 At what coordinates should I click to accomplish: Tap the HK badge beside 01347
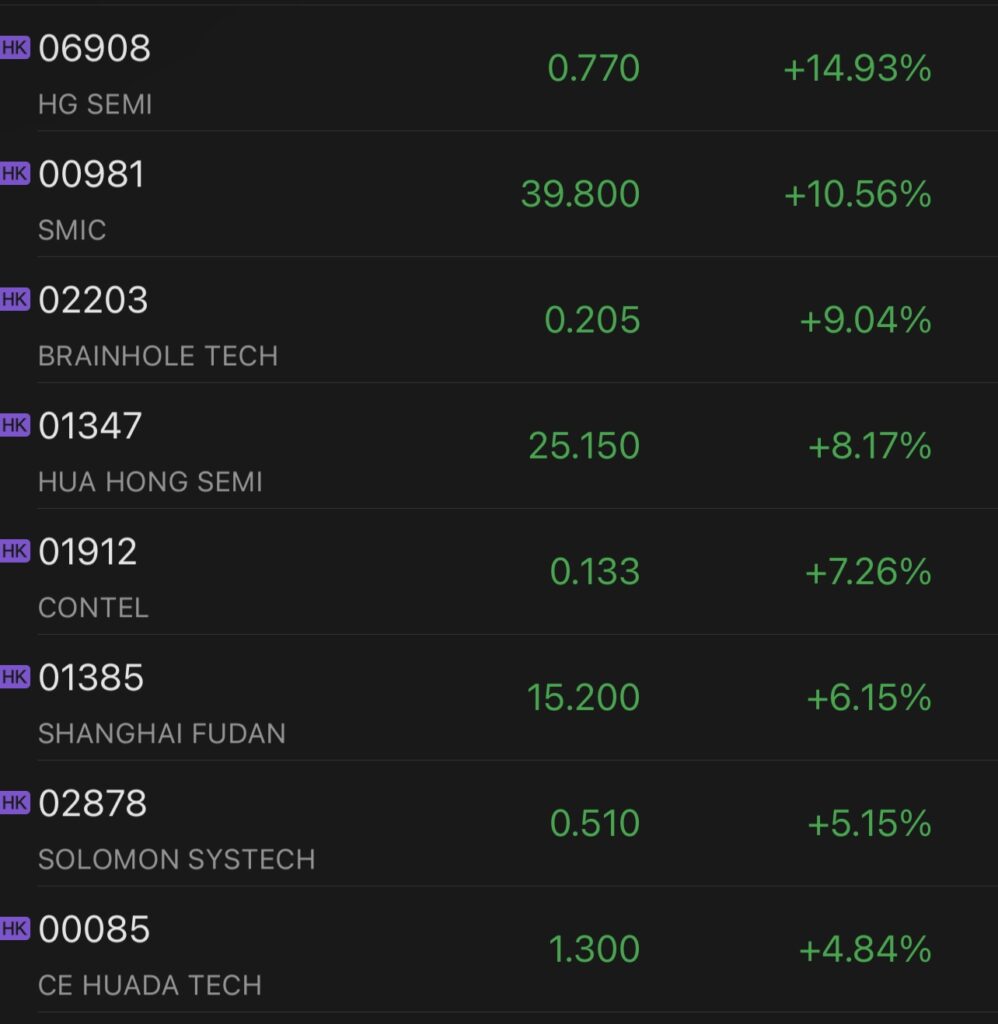coord(15,425)
